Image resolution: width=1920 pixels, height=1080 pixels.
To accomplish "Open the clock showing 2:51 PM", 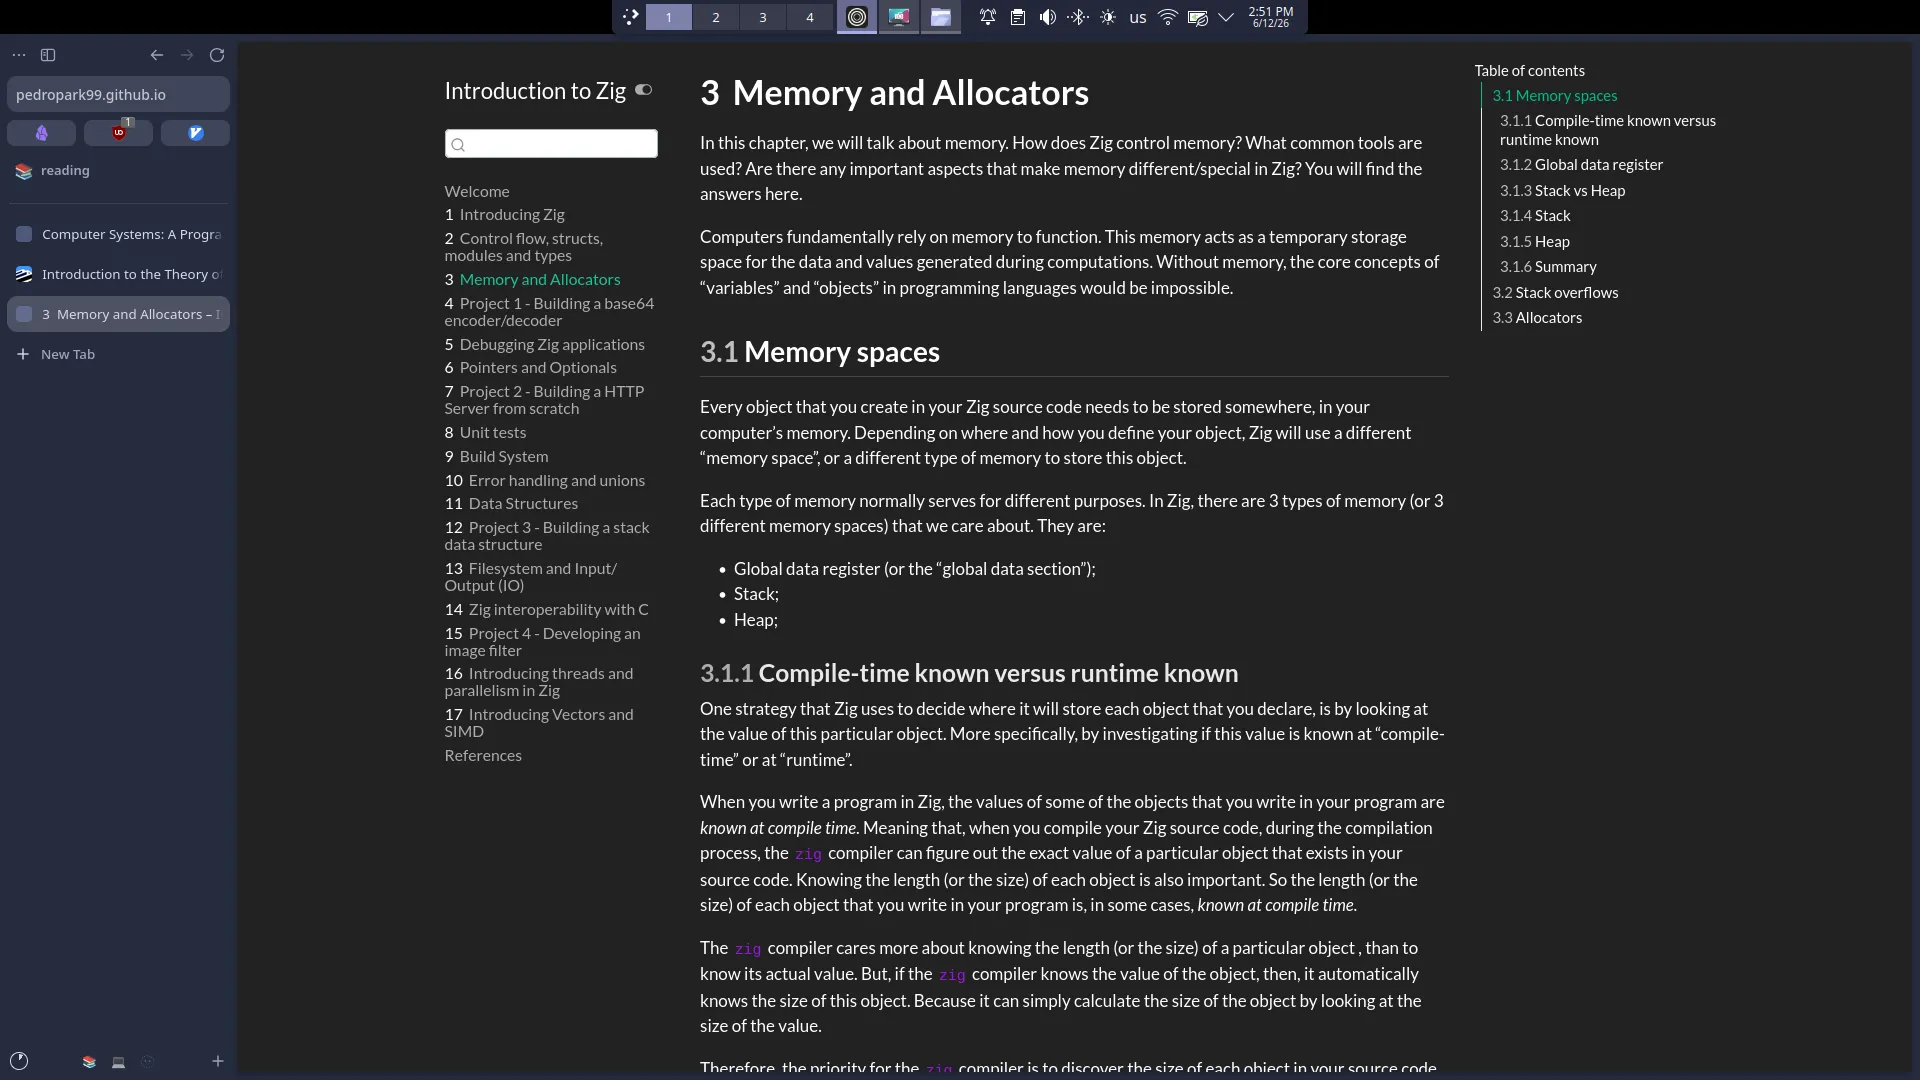I will click(1270, 17).
